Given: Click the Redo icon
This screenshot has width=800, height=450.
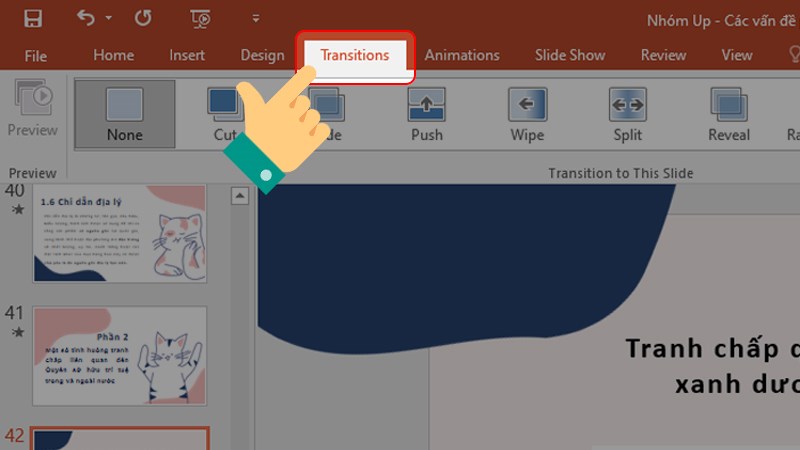Looking at the screenshot, I should 142,18.
